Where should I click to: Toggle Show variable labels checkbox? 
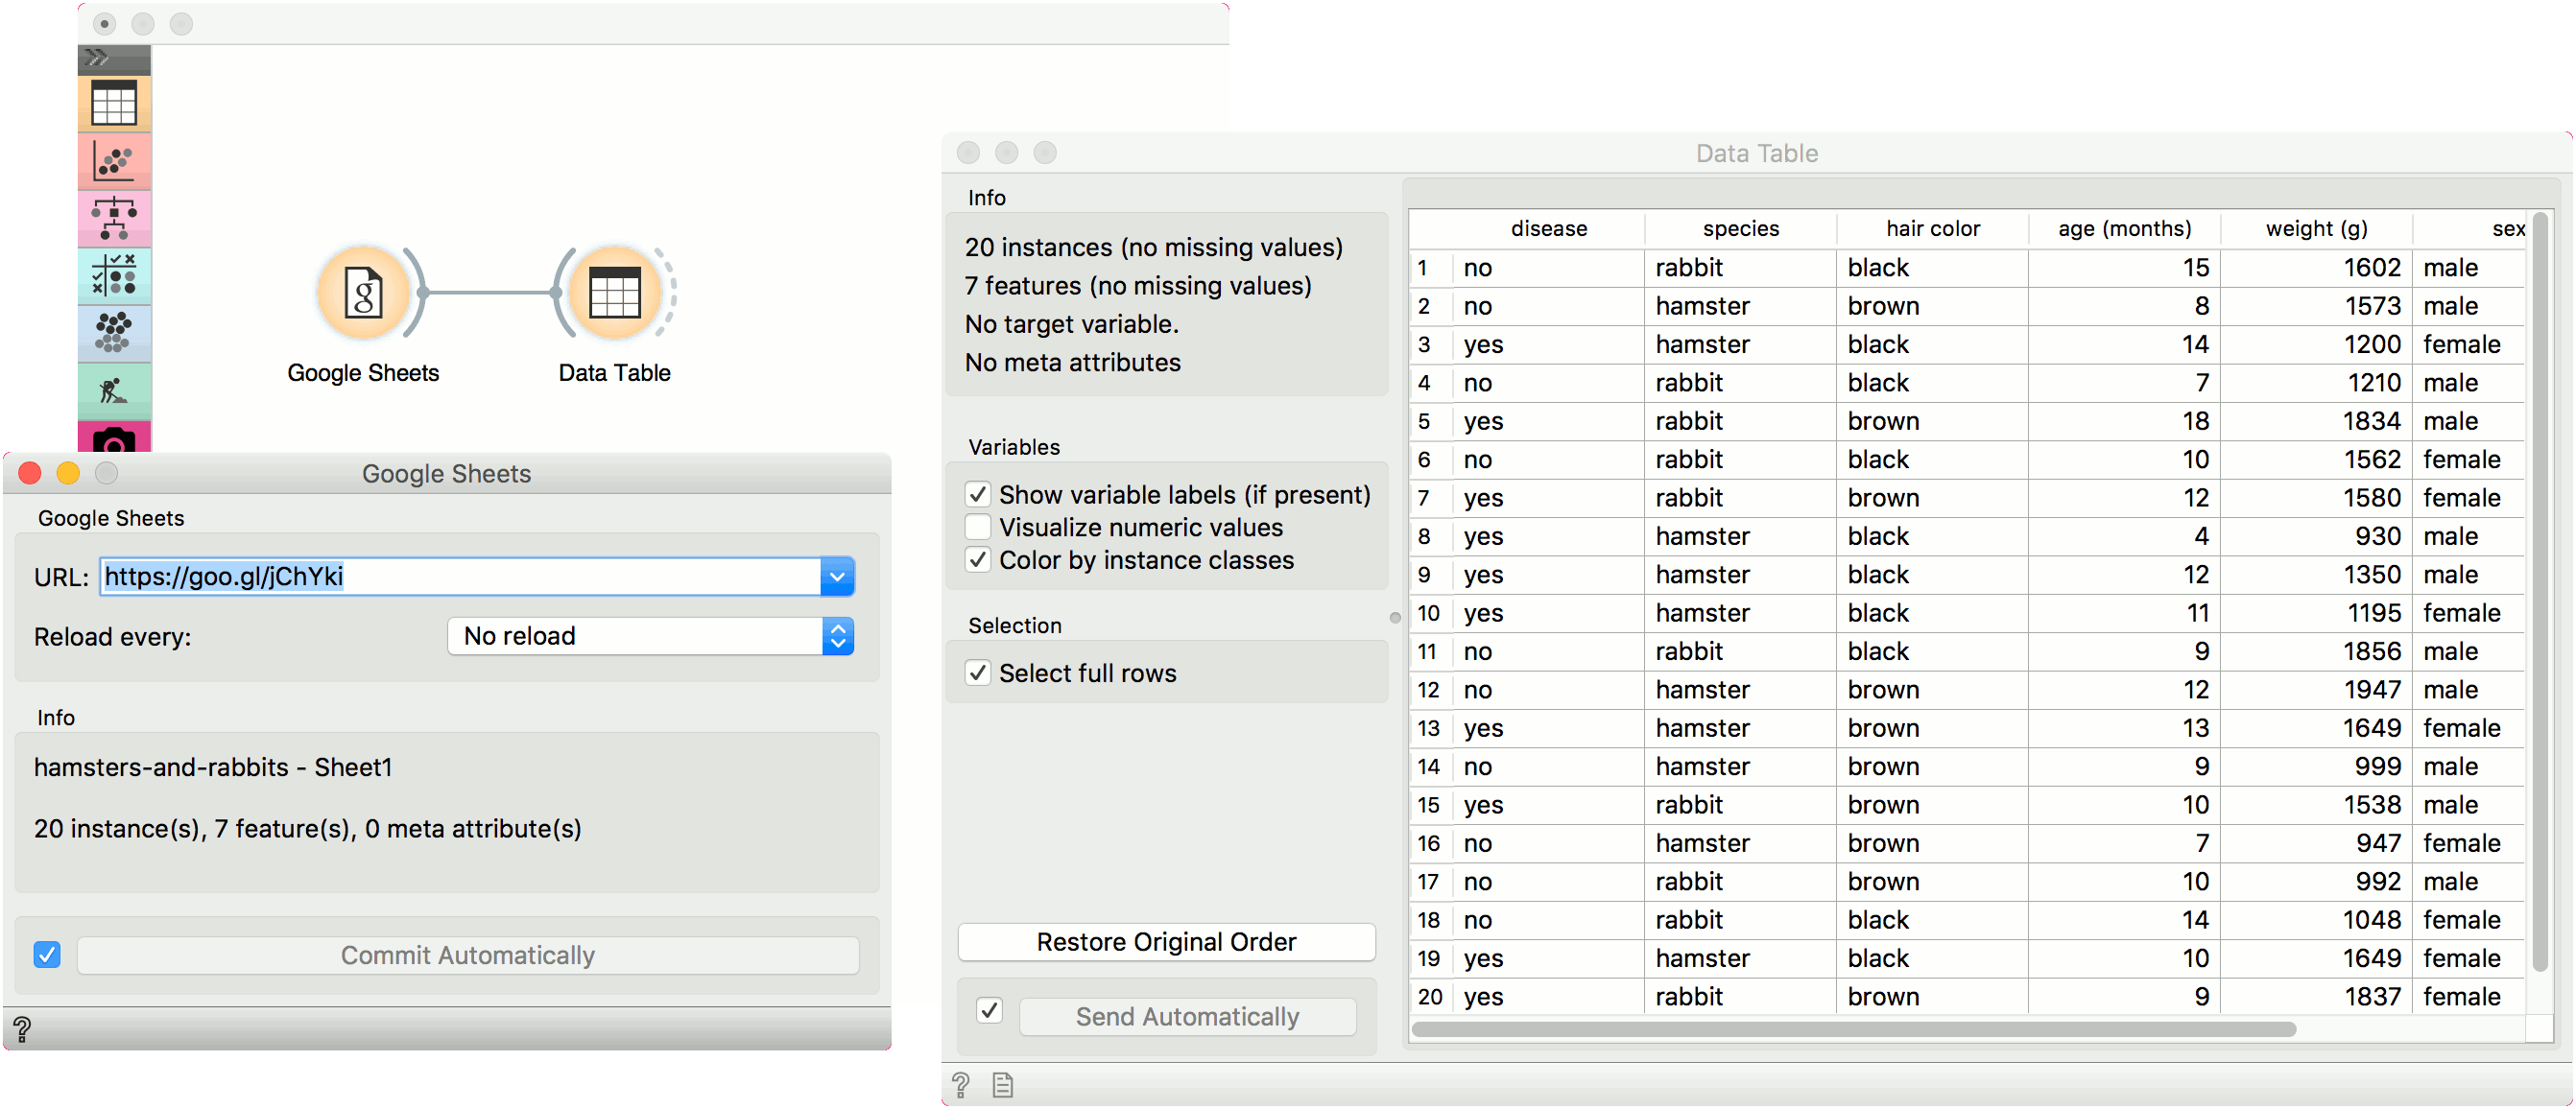click(x=978, y=494)
